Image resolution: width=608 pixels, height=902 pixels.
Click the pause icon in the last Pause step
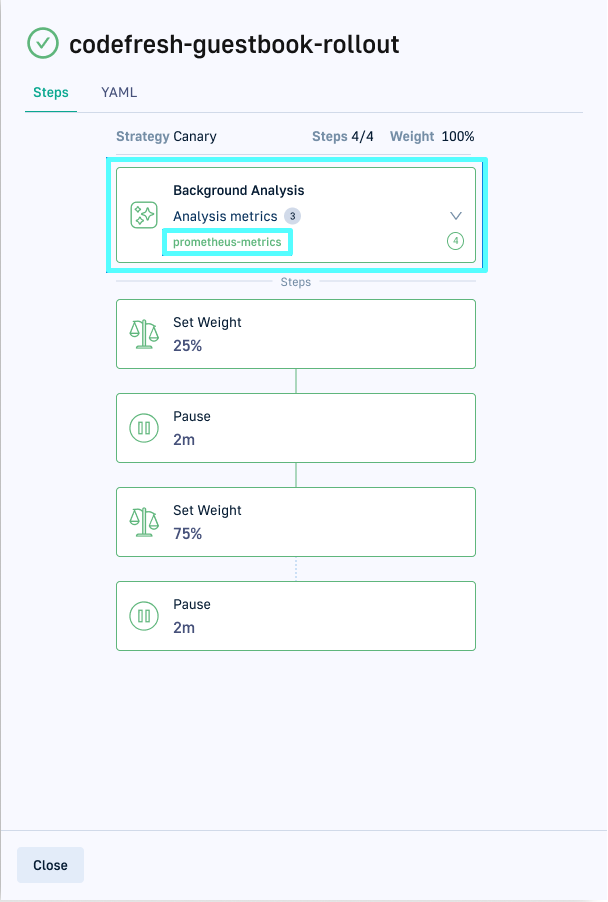[x=144, y=616]
